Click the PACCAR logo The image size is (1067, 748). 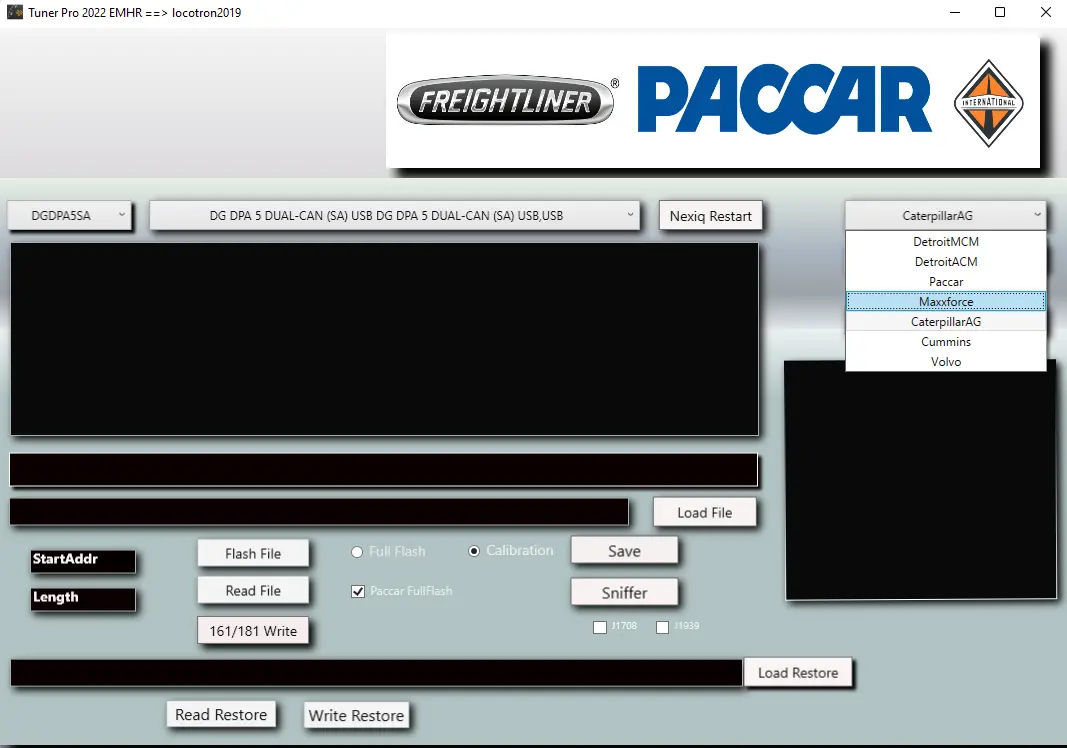(x=784, y=99)
